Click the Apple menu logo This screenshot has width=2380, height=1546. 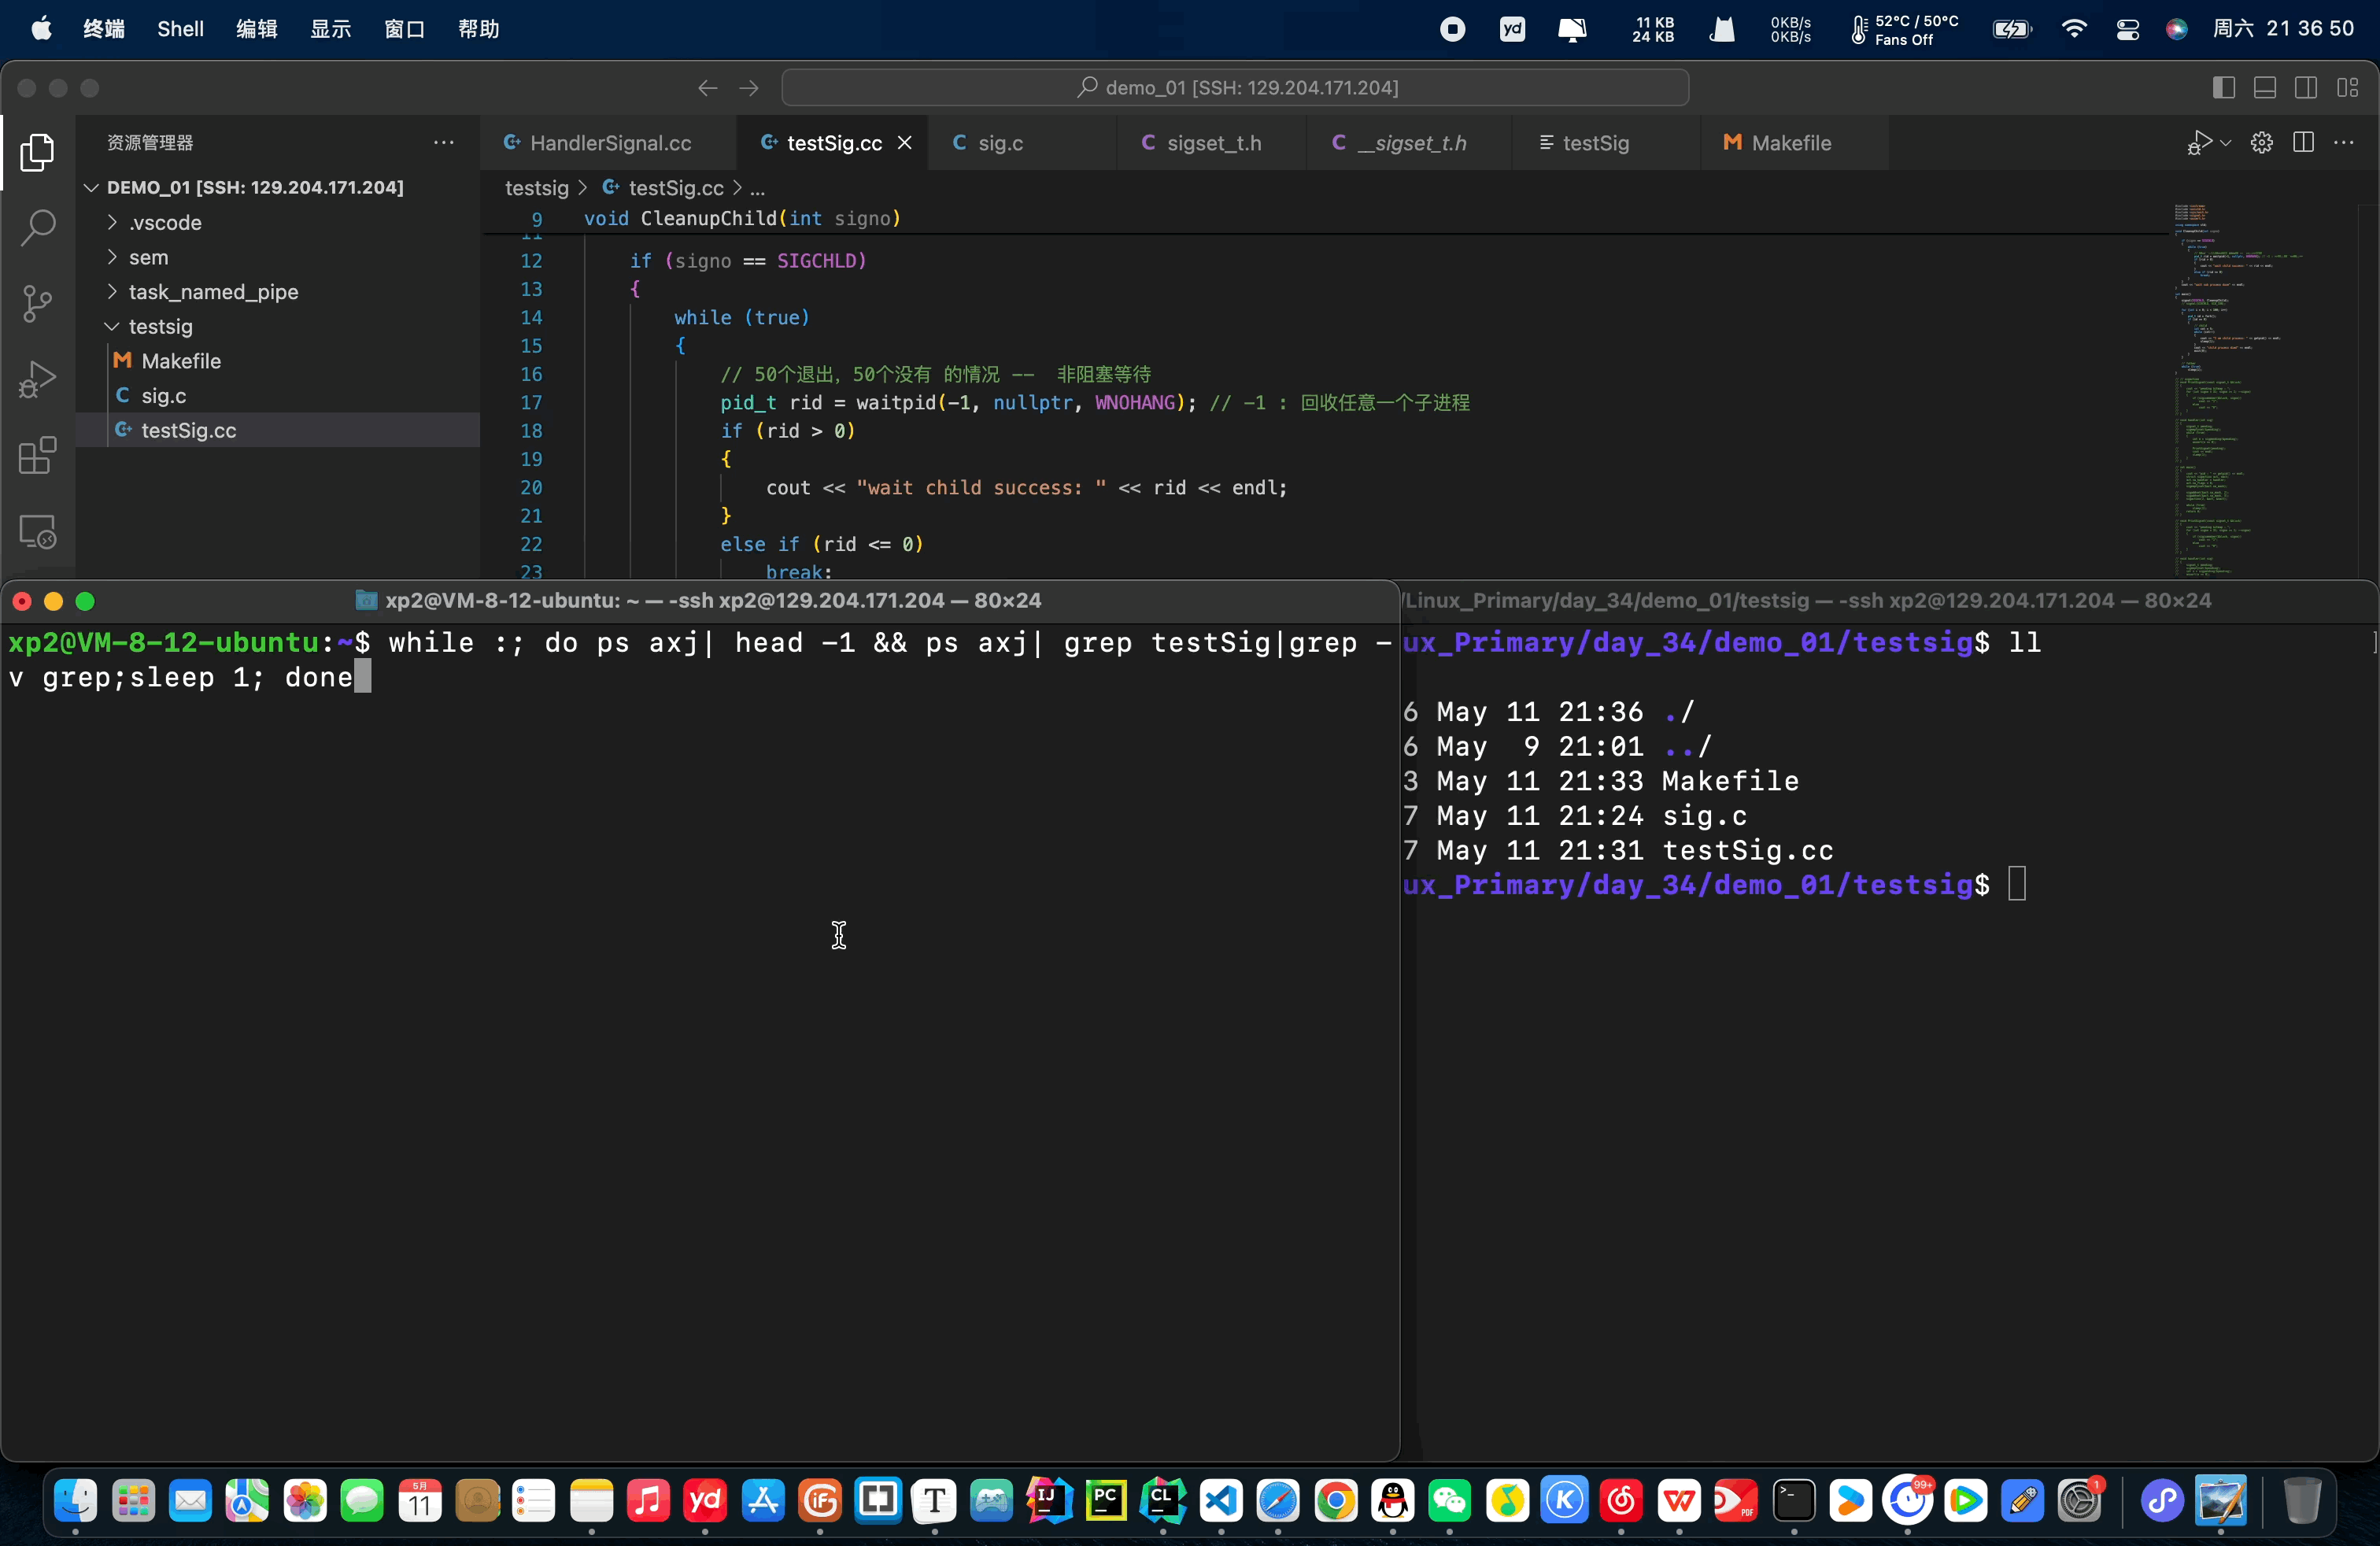coord(41,29)
